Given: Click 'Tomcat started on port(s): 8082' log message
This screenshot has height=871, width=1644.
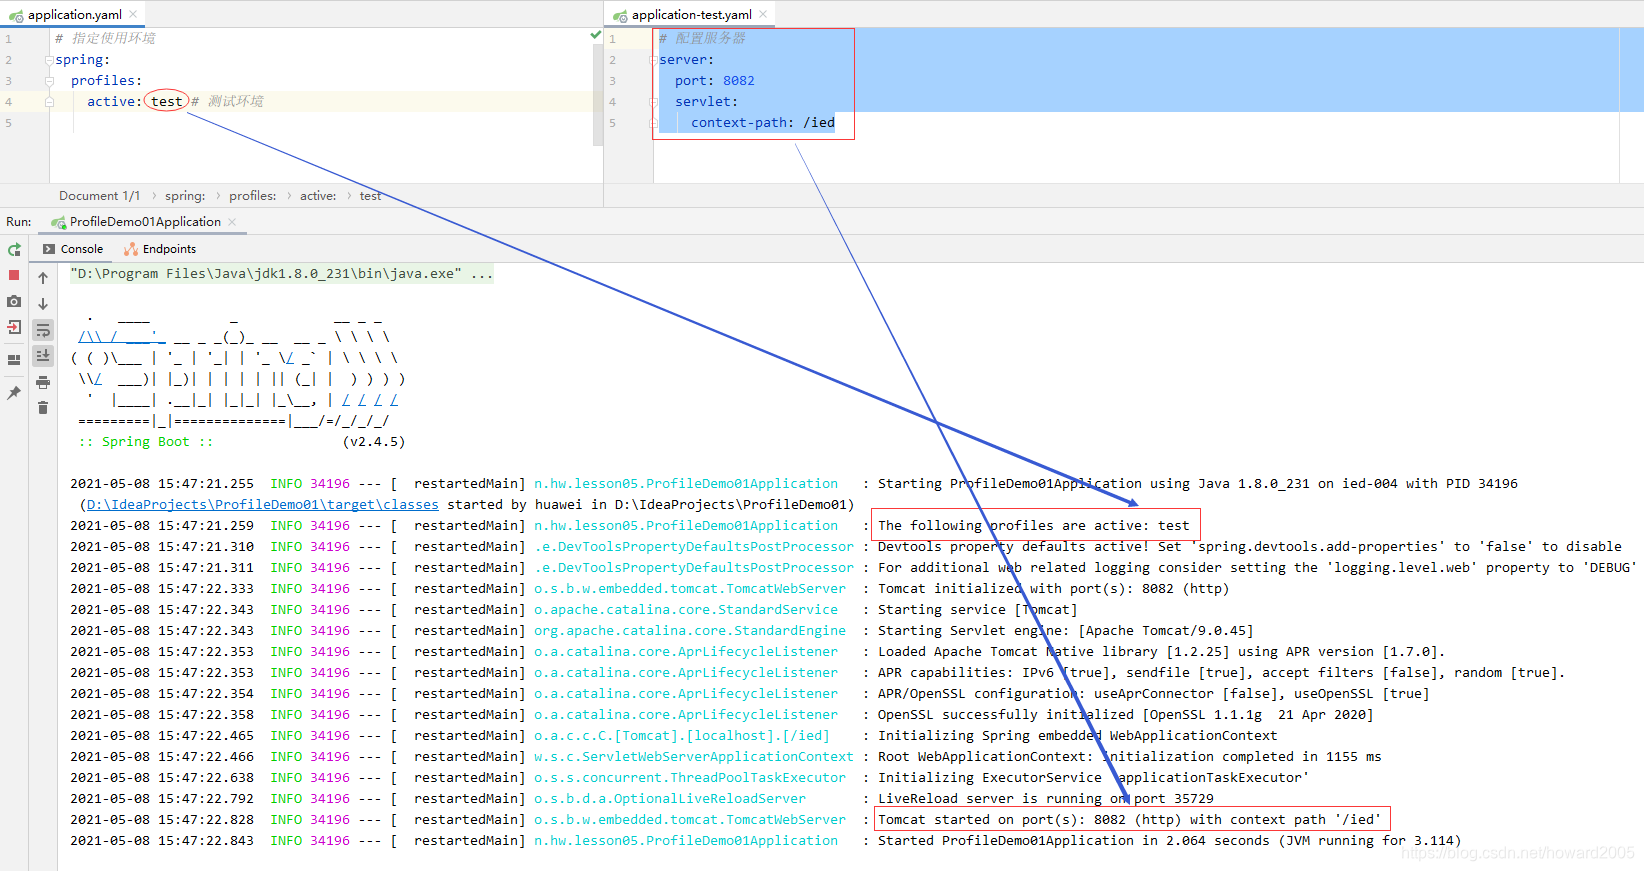Looking at the screenshot, I should click(1130, 820).
